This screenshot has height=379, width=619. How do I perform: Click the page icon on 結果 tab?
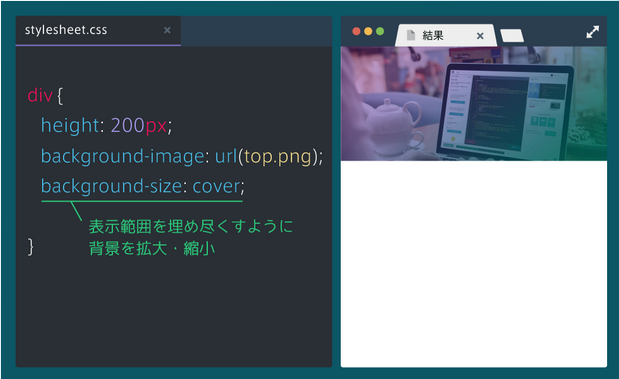point(411,35)
